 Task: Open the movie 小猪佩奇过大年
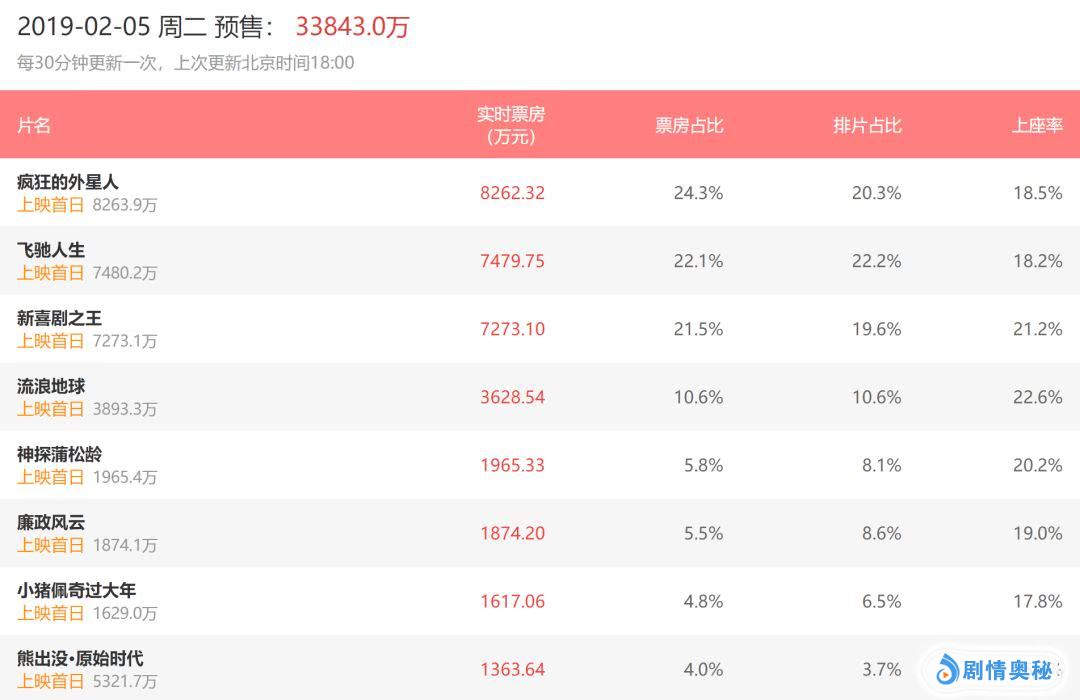tap(76, 590)
